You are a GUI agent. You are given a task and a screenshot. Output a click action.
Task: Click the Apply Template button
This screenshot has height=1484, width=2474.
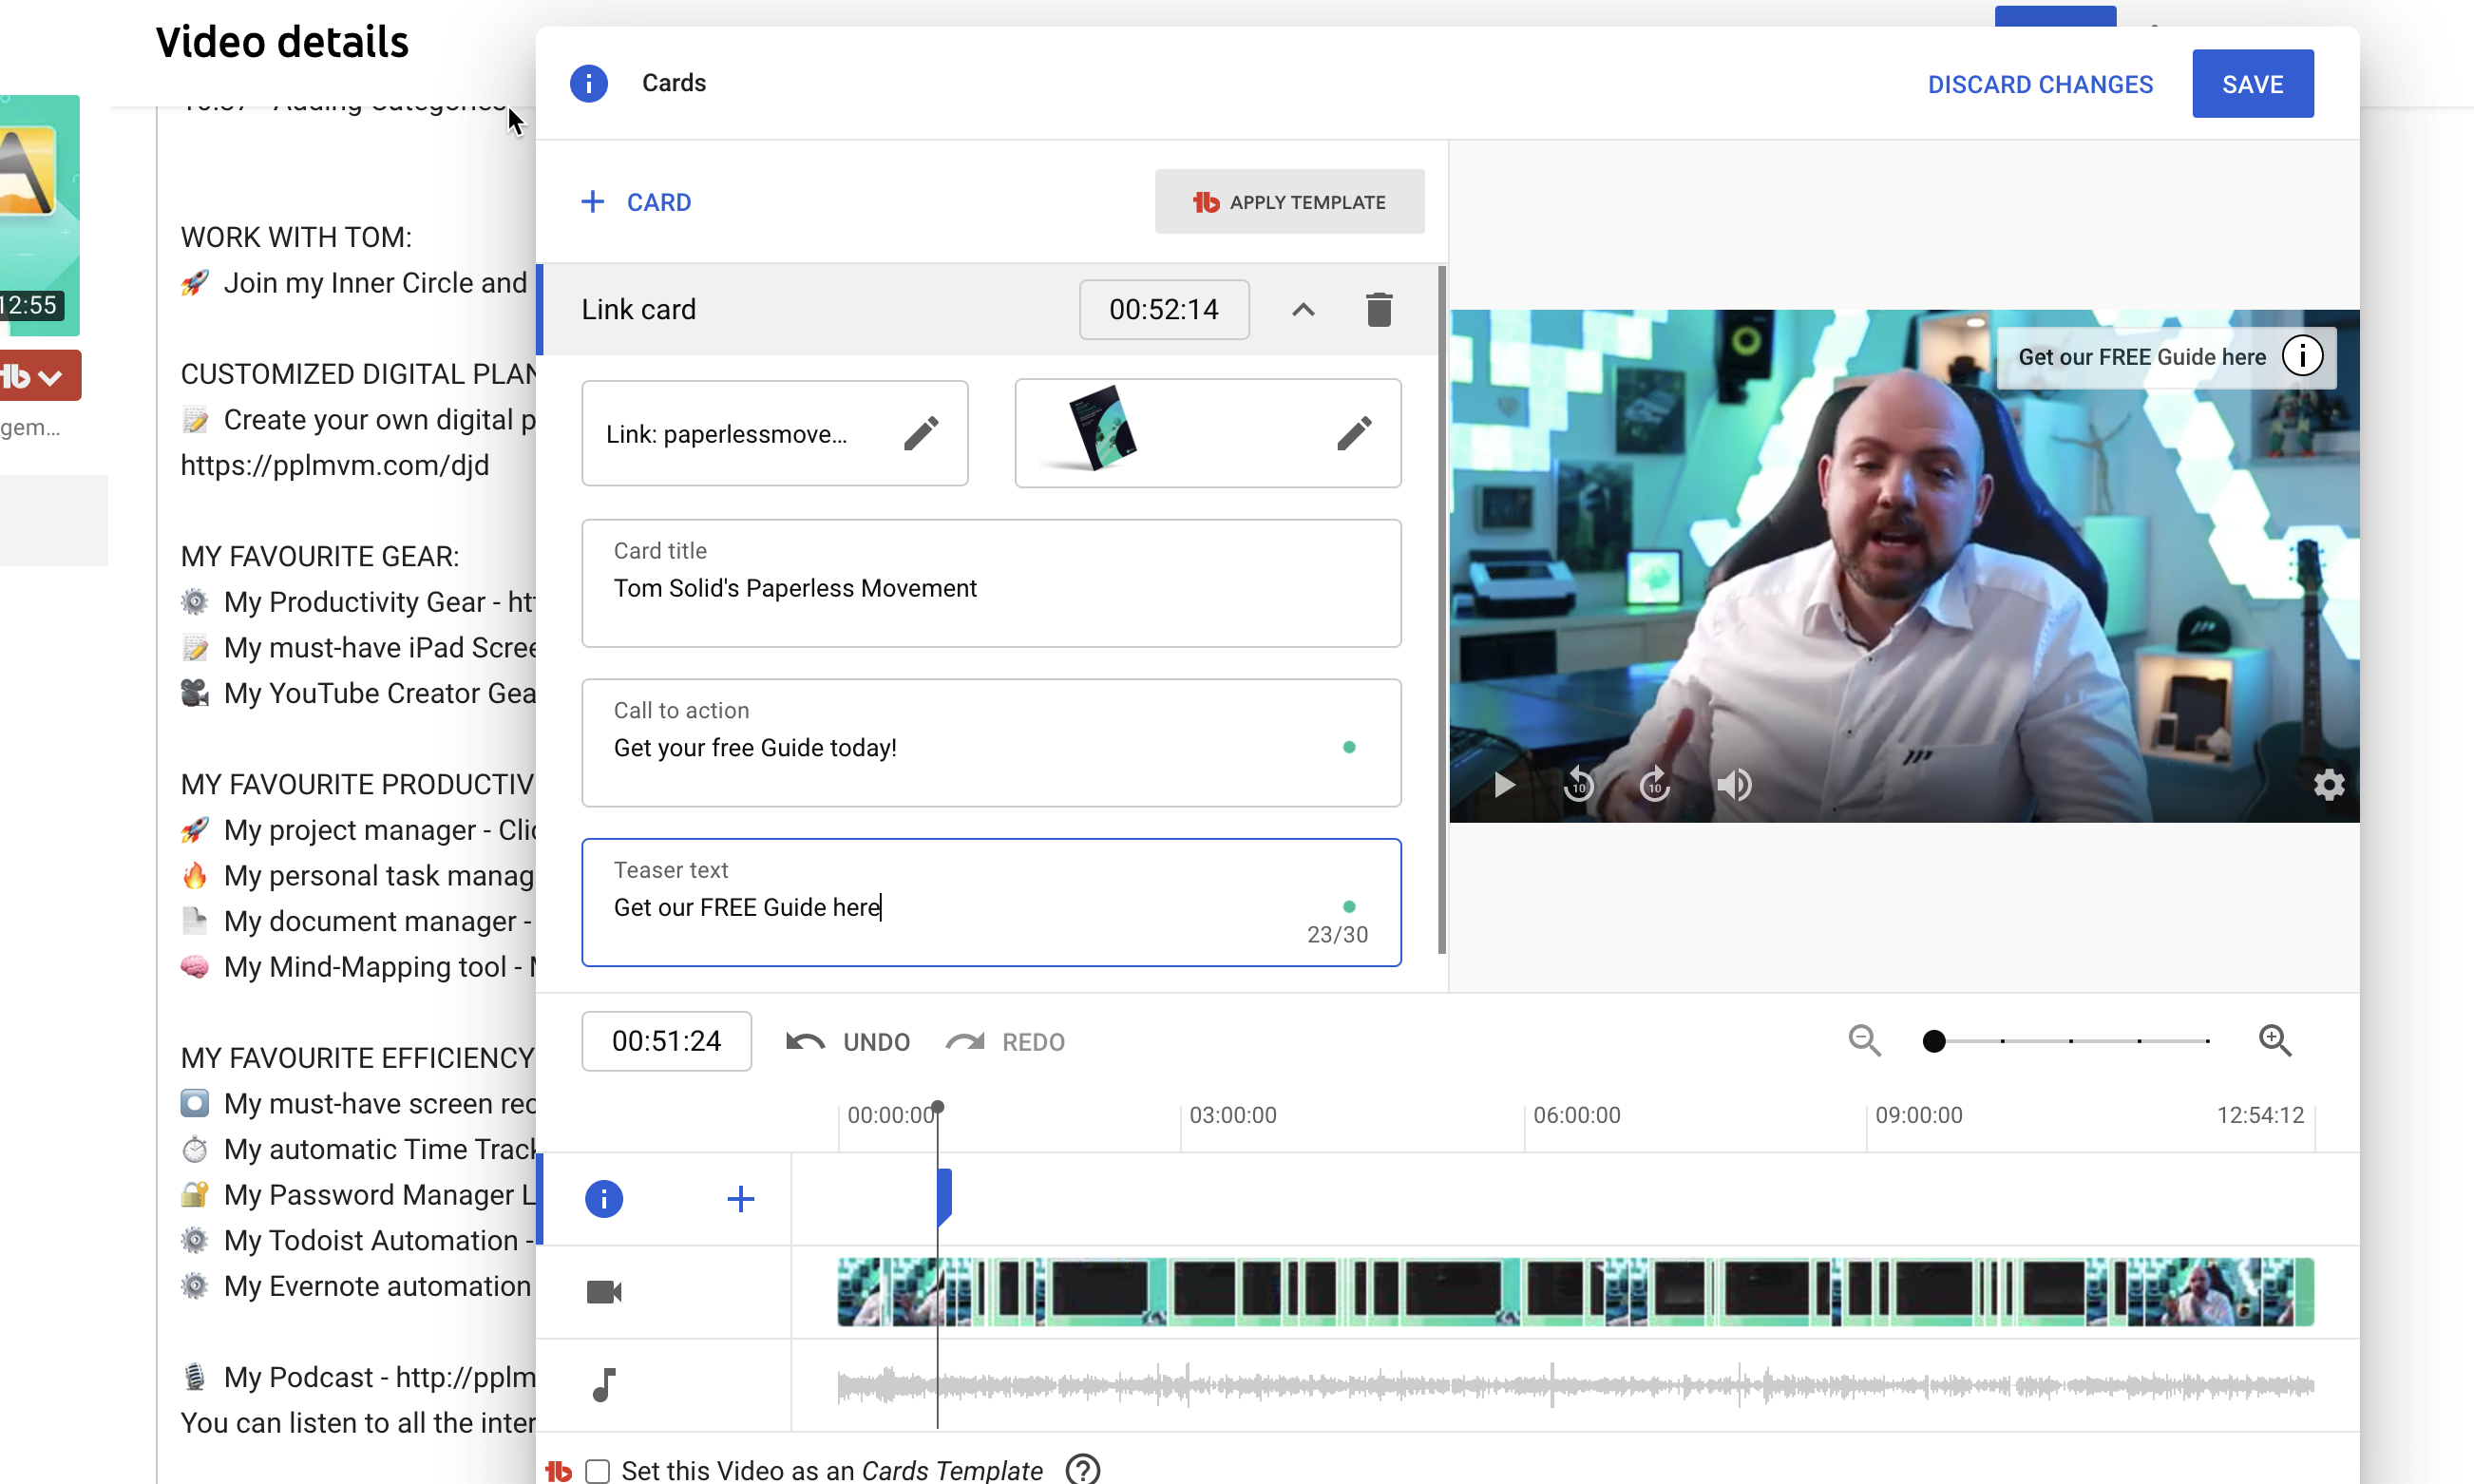pos(1289,202)
